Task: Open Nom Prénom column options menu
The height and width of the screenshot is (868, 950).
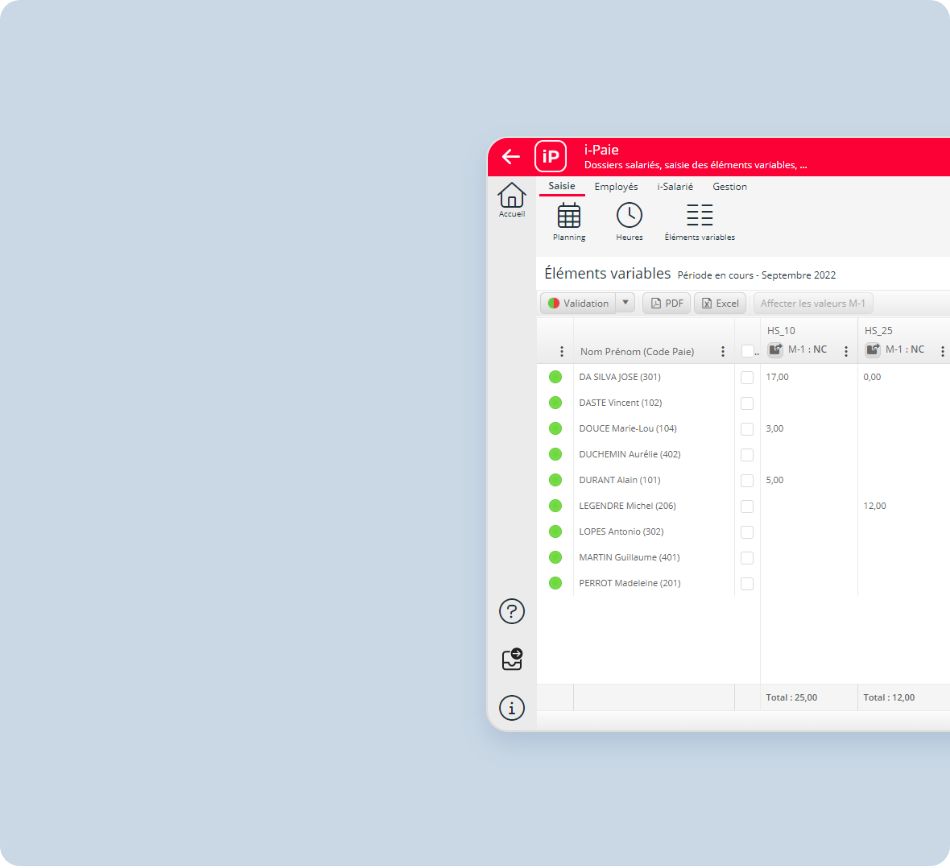Action: (x=723, y=352)
